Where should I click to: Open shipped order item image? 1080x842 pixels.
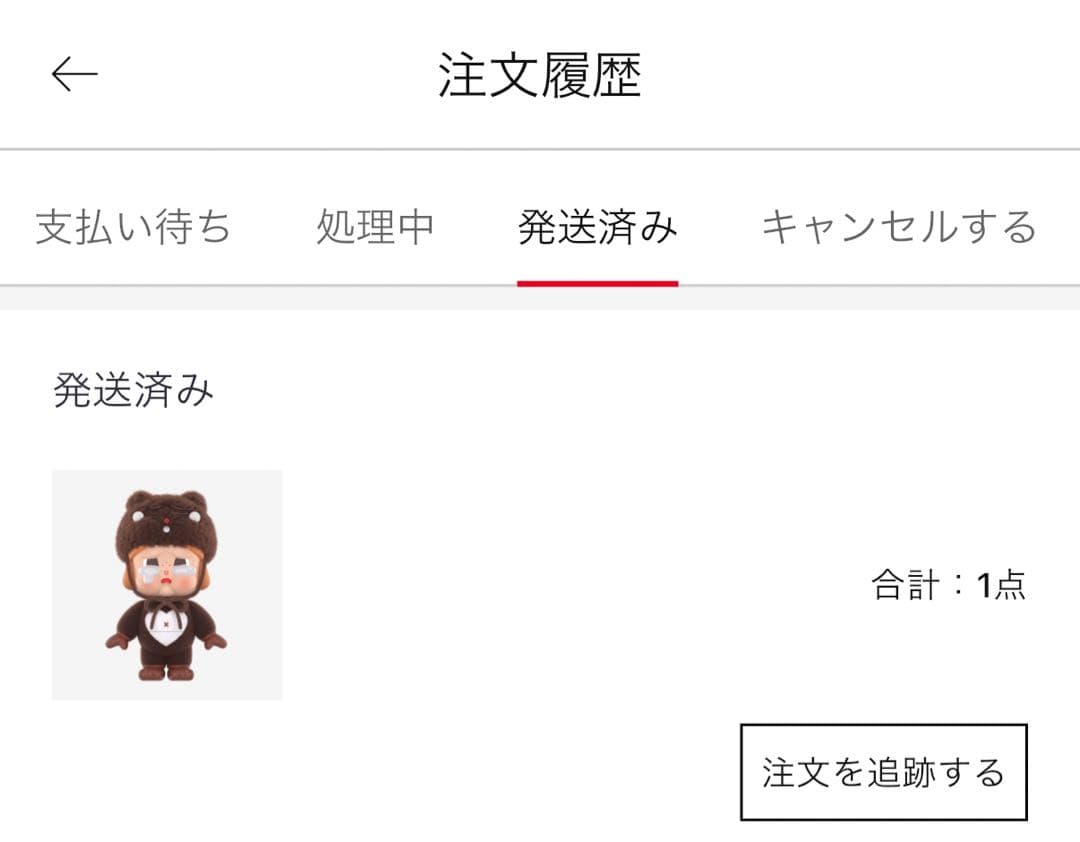point(167,585)
